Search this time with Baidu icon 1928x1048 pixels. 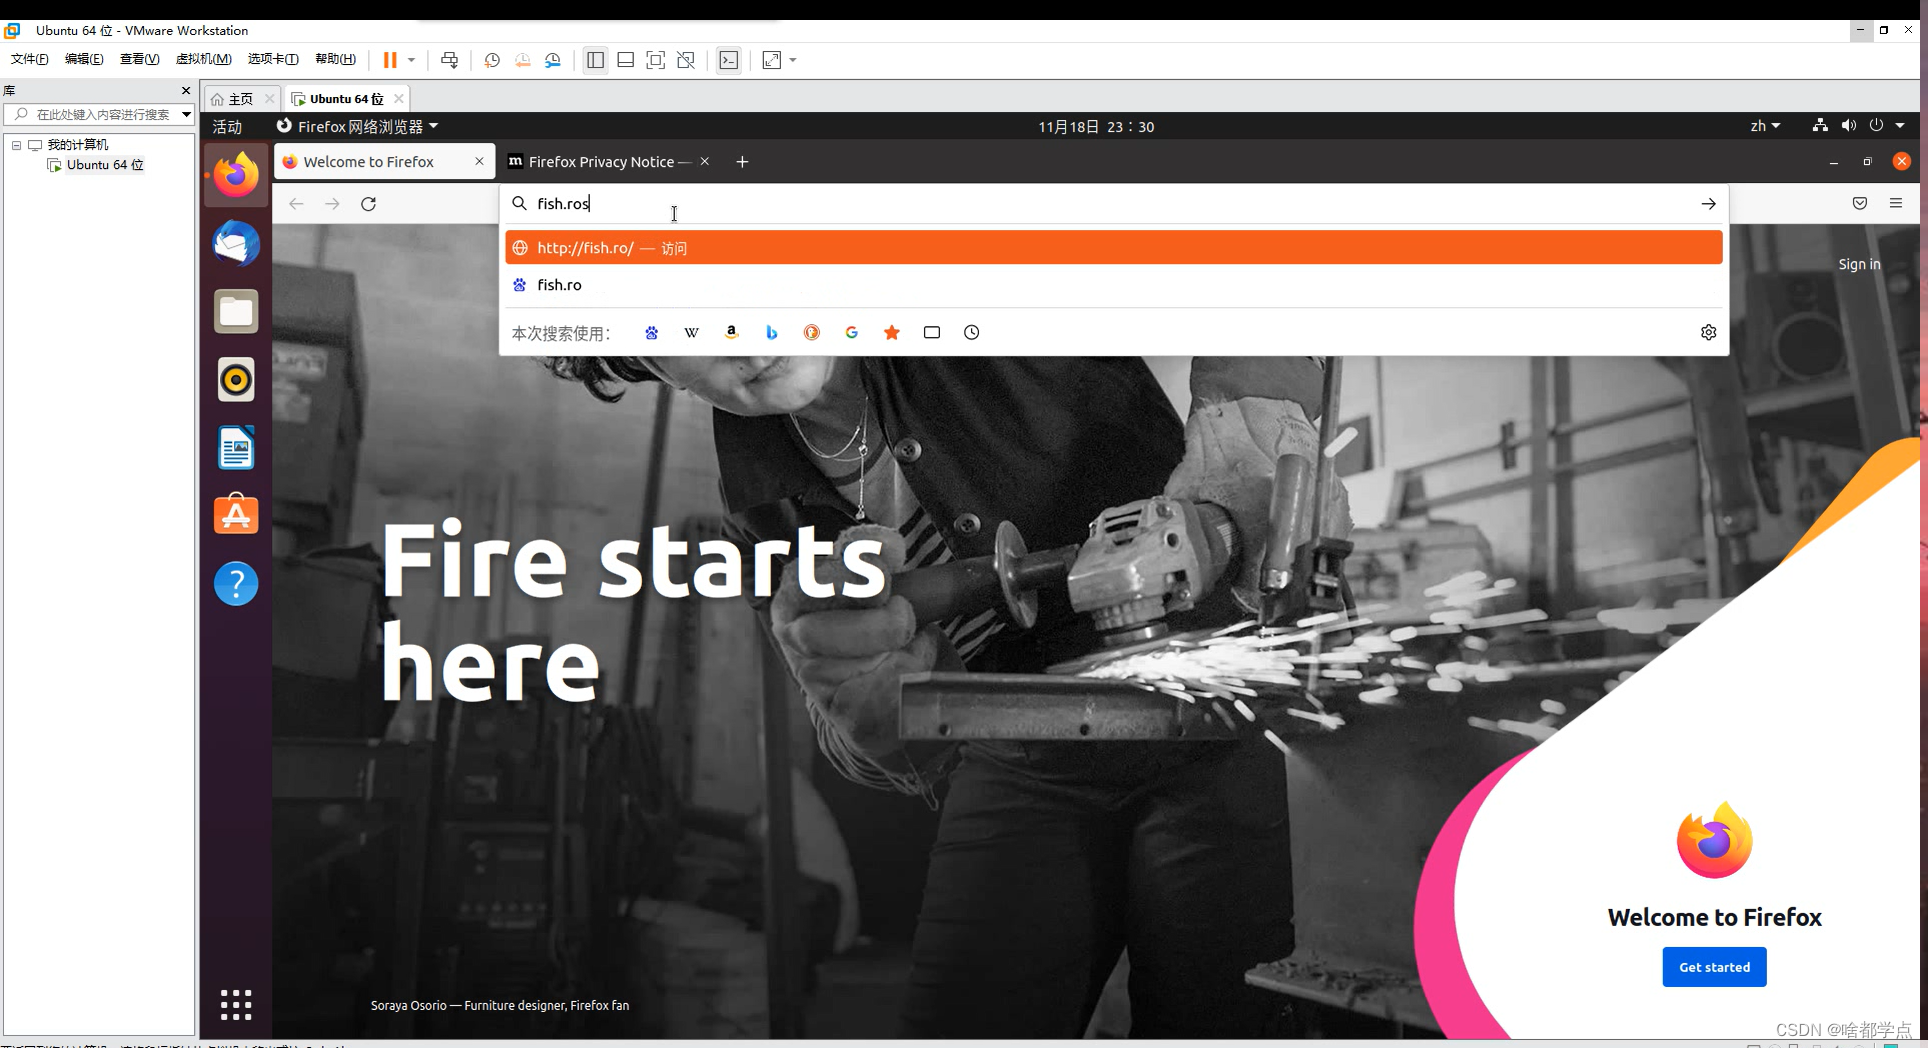click(x=651, y=333)
